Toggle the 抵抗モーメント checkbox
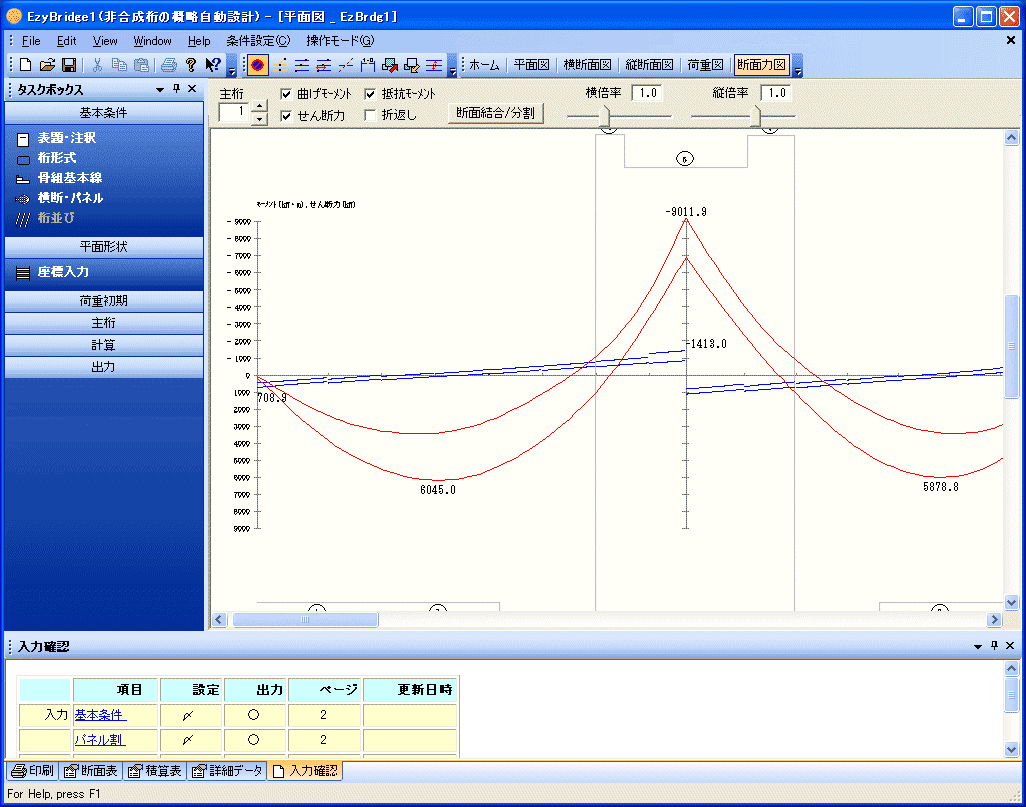 (370, 94)
